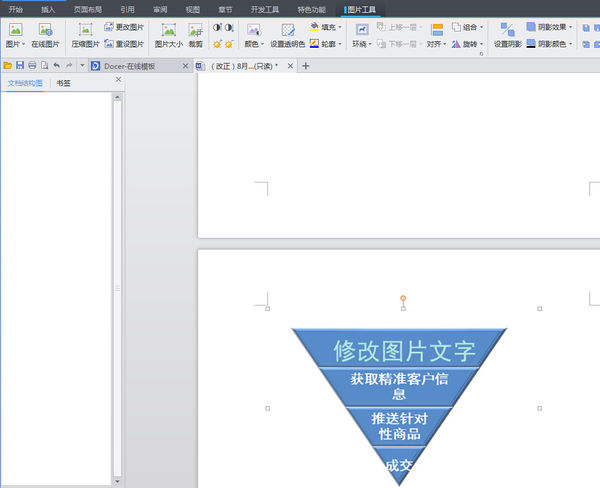This screenshot has height=488, width=600.
Task: Open the 开发工具 ribbon tab
Action: pyautogui.click(x=265, y=10)
